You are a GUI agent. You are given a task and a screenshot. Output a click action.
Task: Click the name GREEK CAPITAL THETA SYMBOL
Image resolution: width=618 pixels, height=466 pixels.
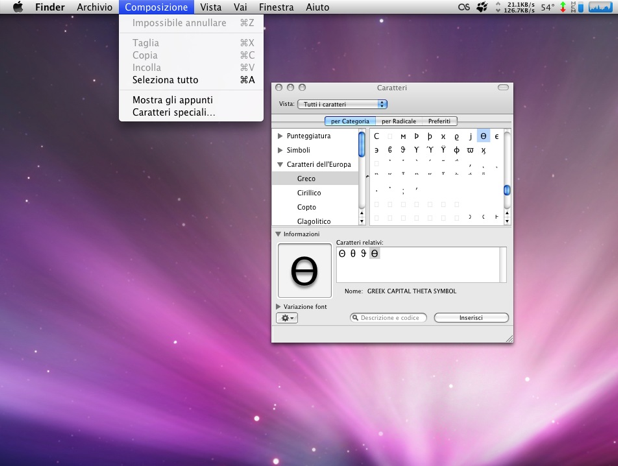coord(411,291)
